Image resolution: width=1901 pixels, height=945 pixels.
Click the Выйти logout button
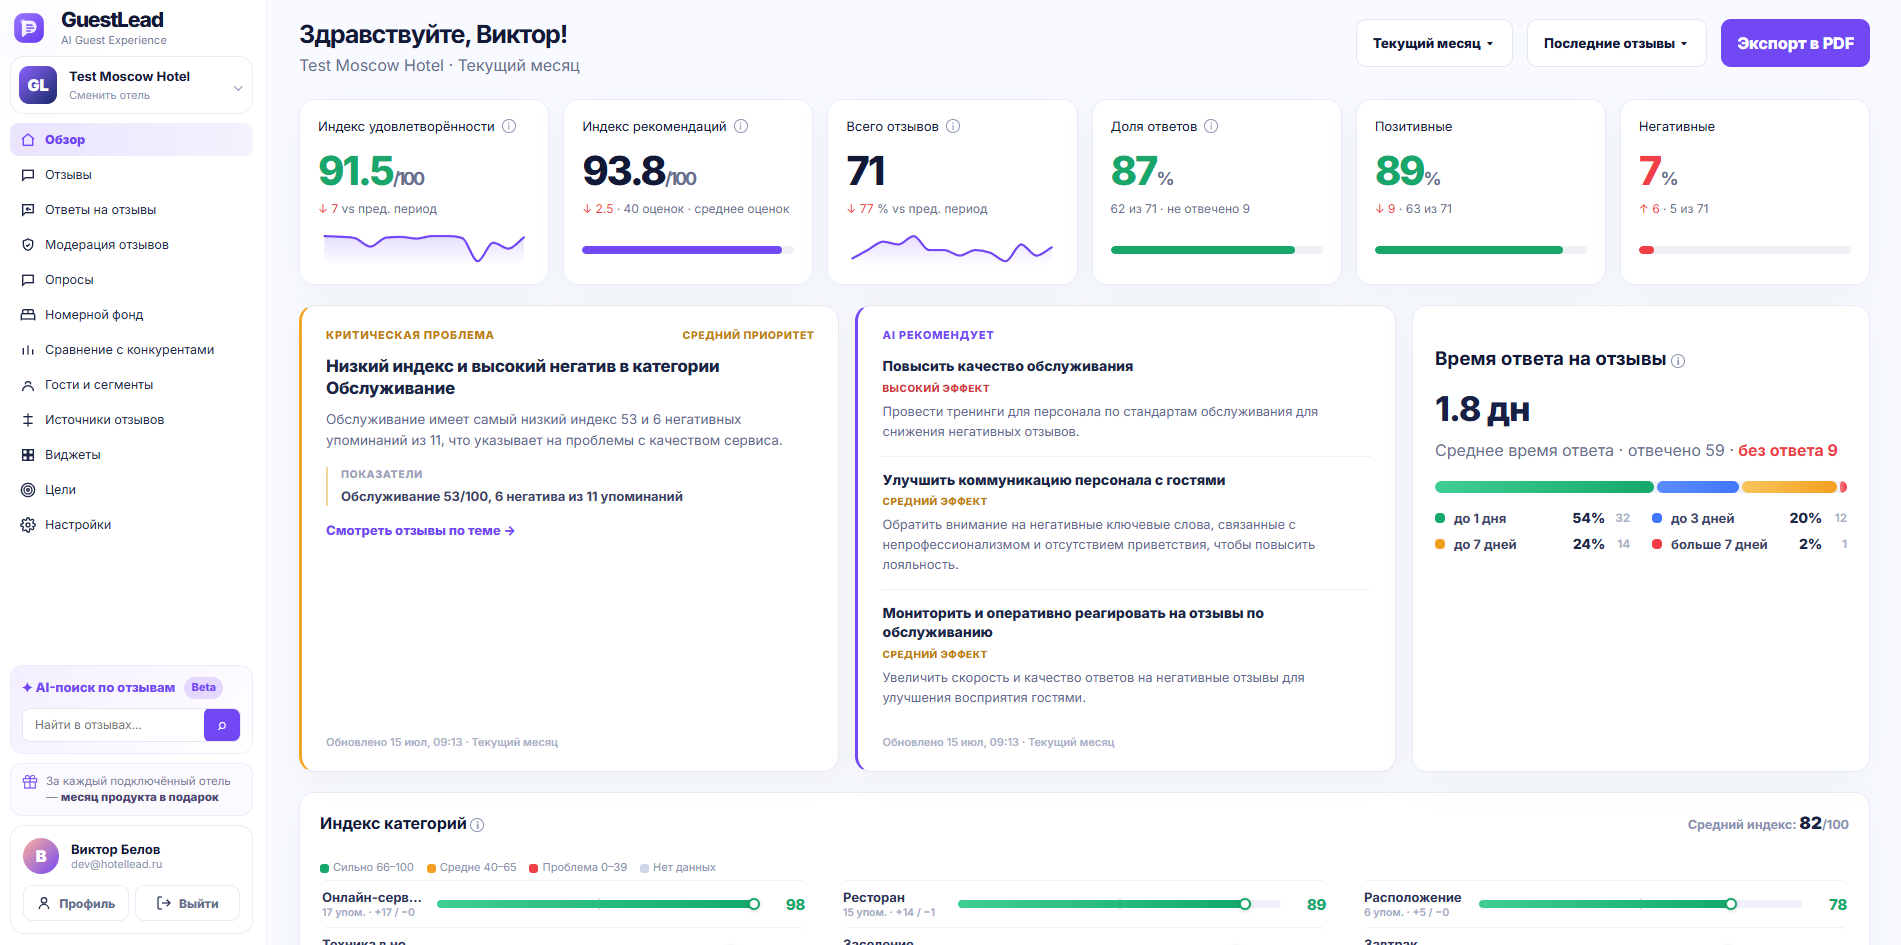click(188, 903)
